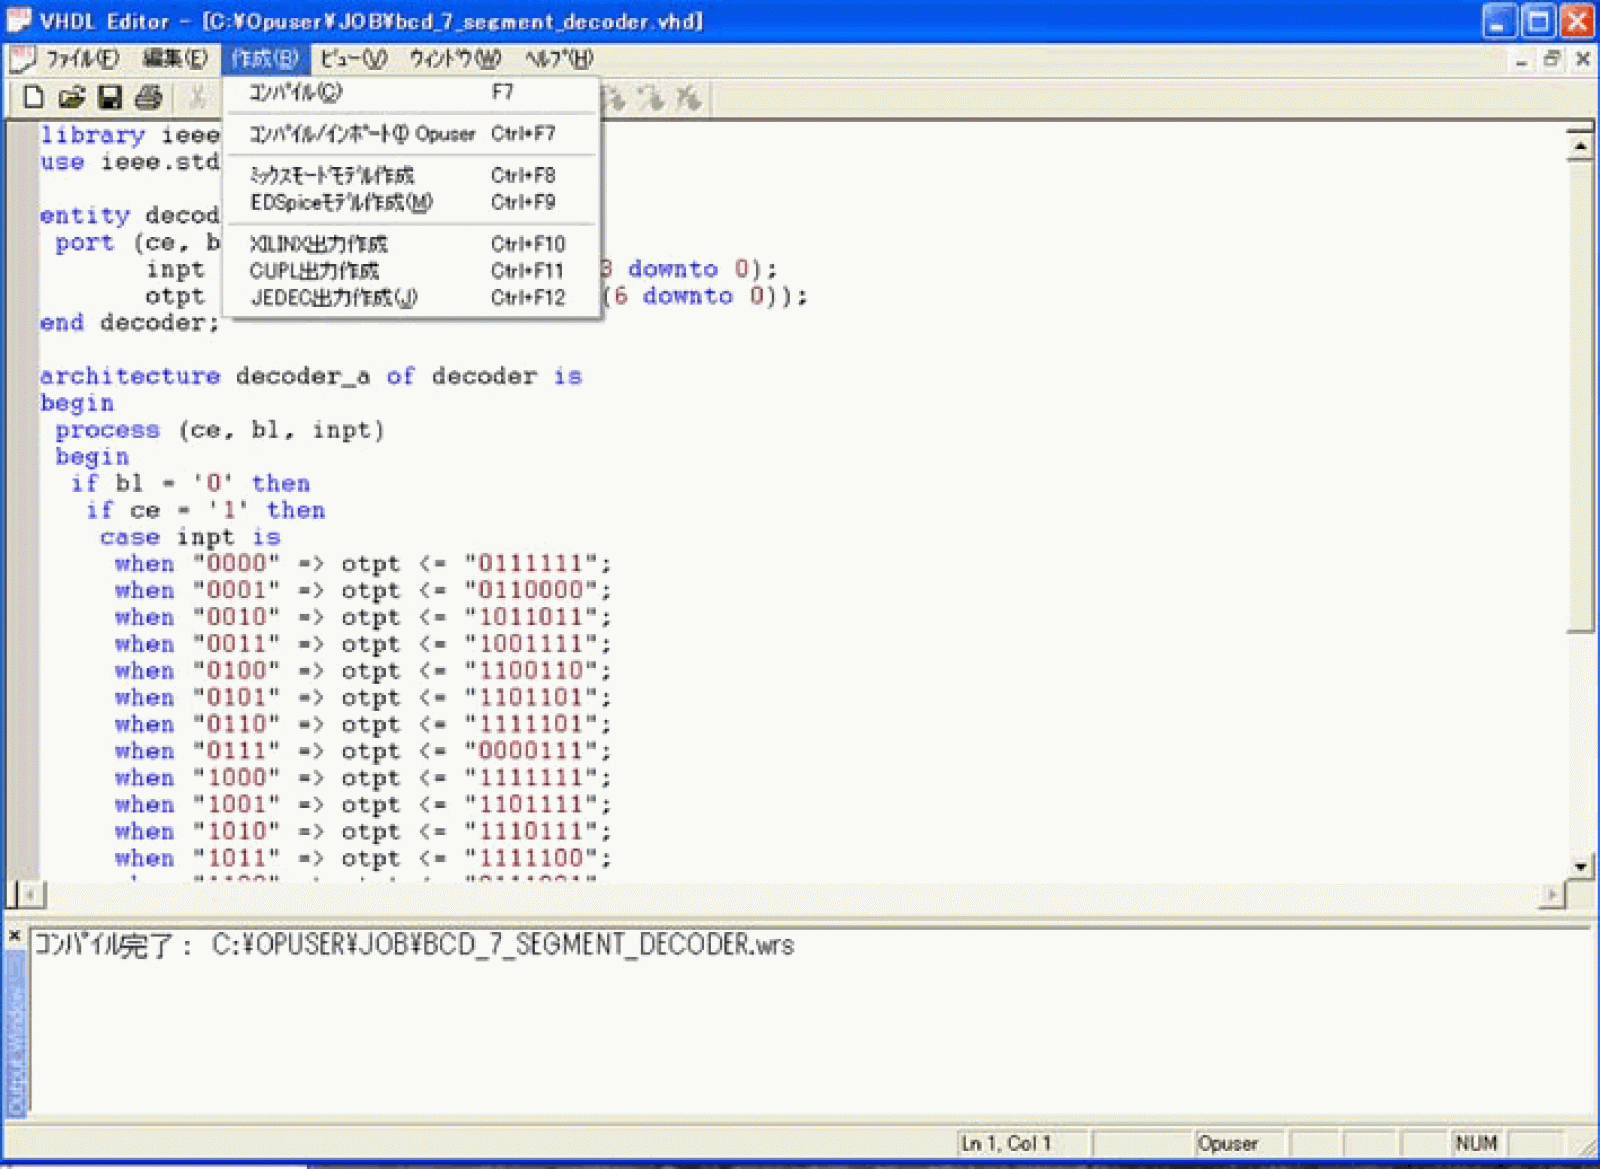Restore the inner document window
The height and width of the screenshot is (1169, 1600).
(x=1552, y=59)
